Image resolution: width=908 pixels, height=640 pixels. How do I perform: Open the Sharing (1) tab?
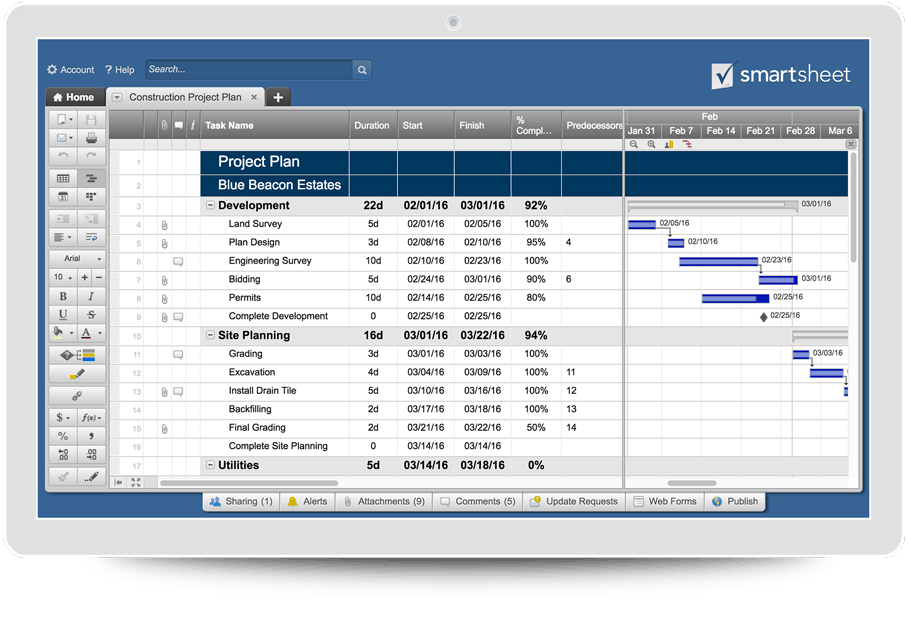tap(241, 502)
